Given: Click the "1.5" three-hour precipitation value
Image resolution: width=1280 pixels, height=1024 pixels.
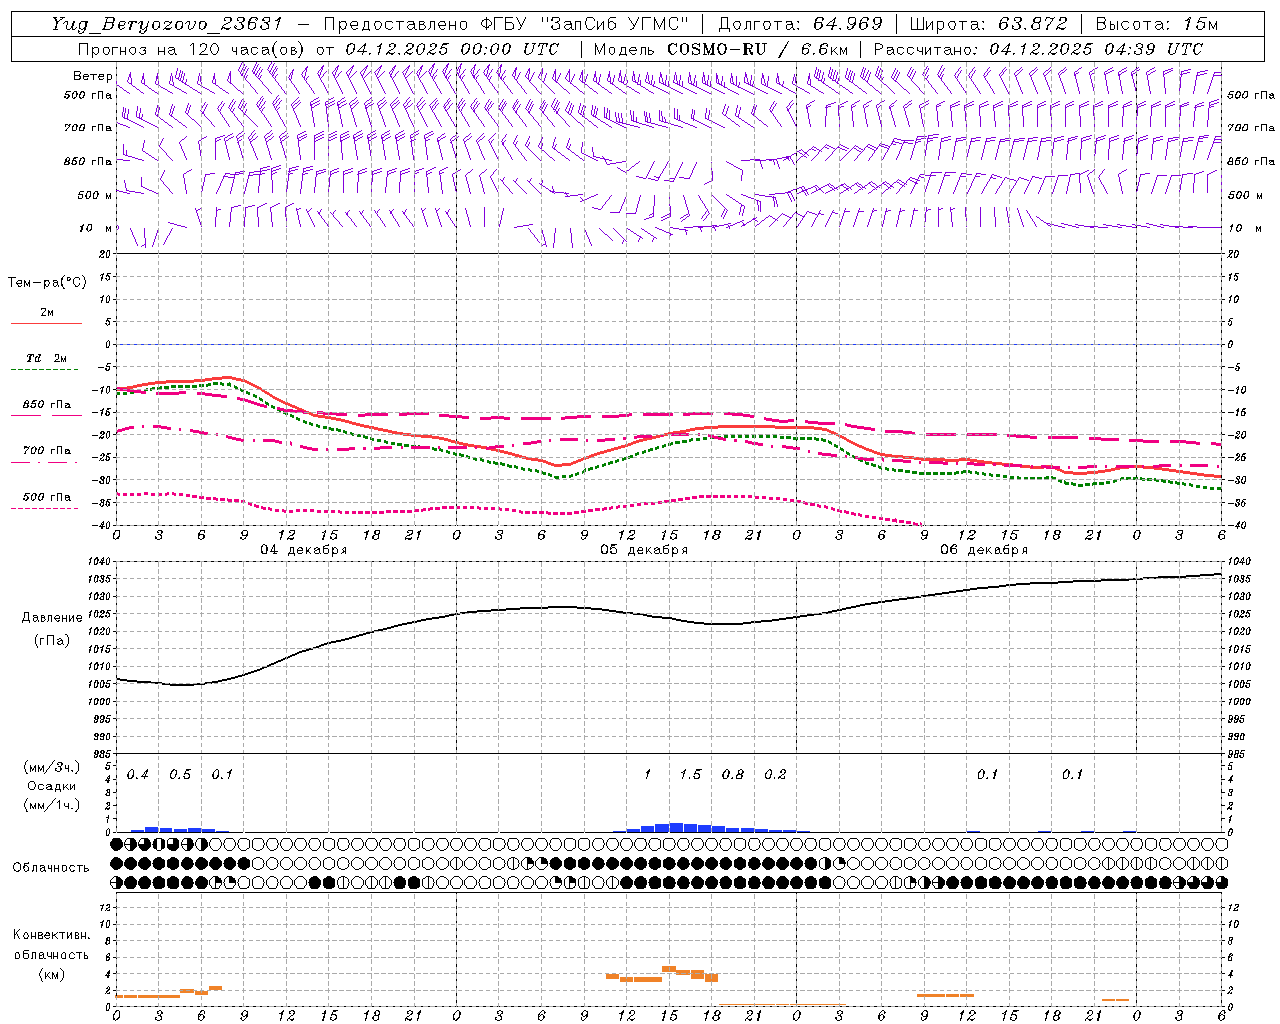Looking at the screenshot, I should point(690,774).
